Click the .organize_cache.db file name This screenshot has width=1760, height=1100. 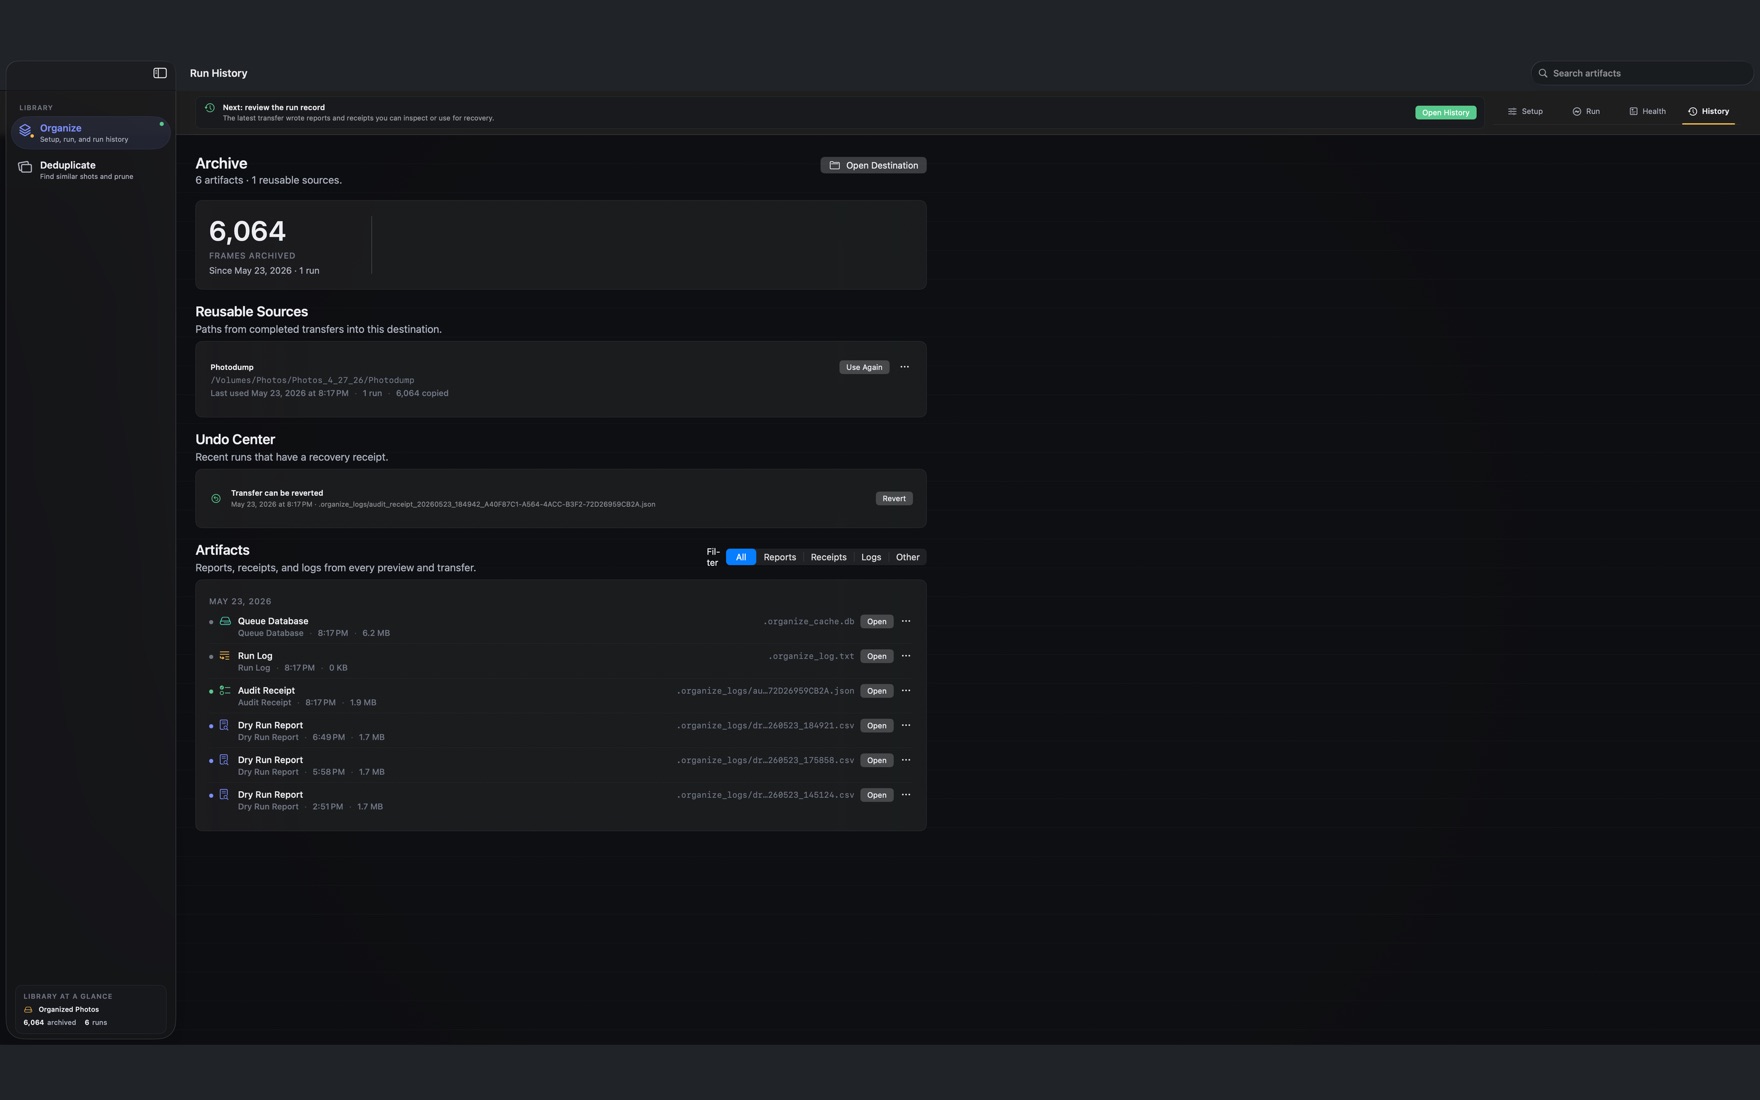809,622
